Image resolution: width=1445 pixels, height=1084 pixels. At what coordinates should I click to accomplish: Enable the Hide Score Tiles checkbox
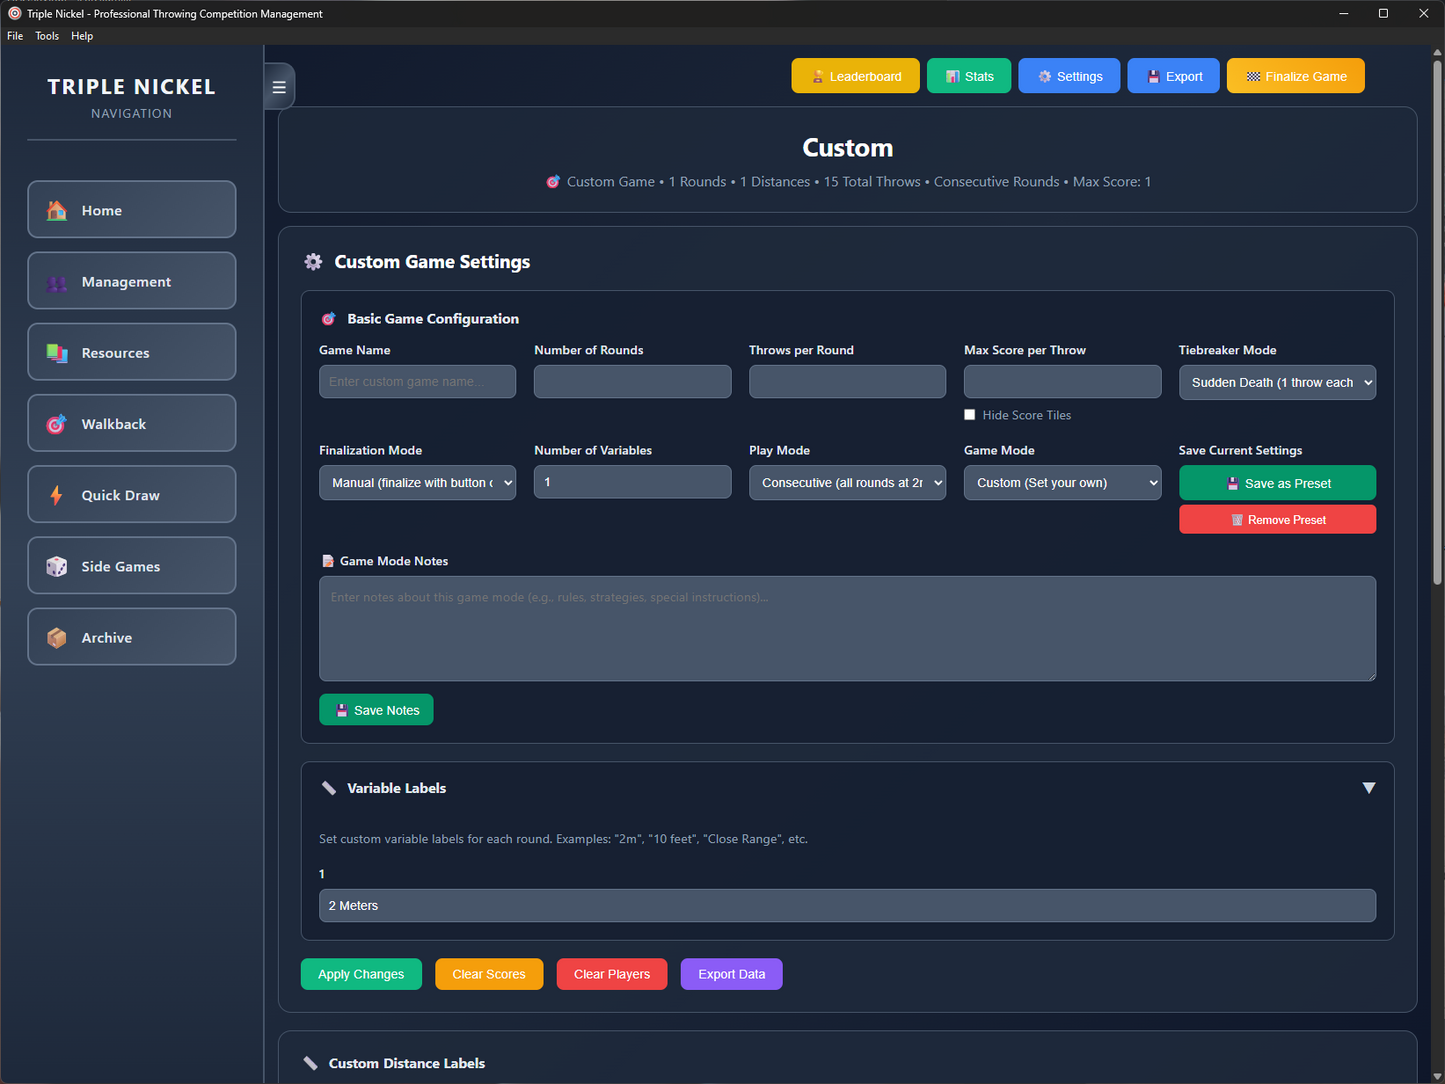click(x=969, y=415)
